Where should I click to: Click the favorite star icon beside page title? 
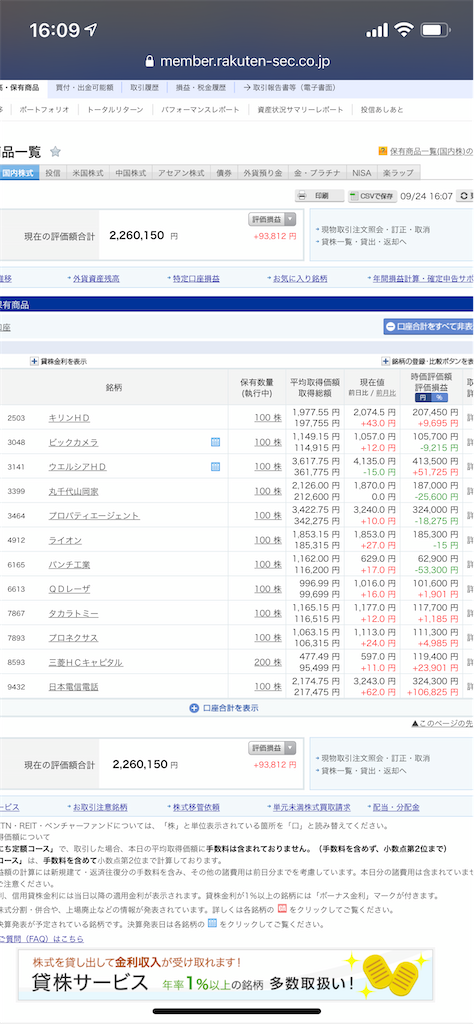point(55,152)
